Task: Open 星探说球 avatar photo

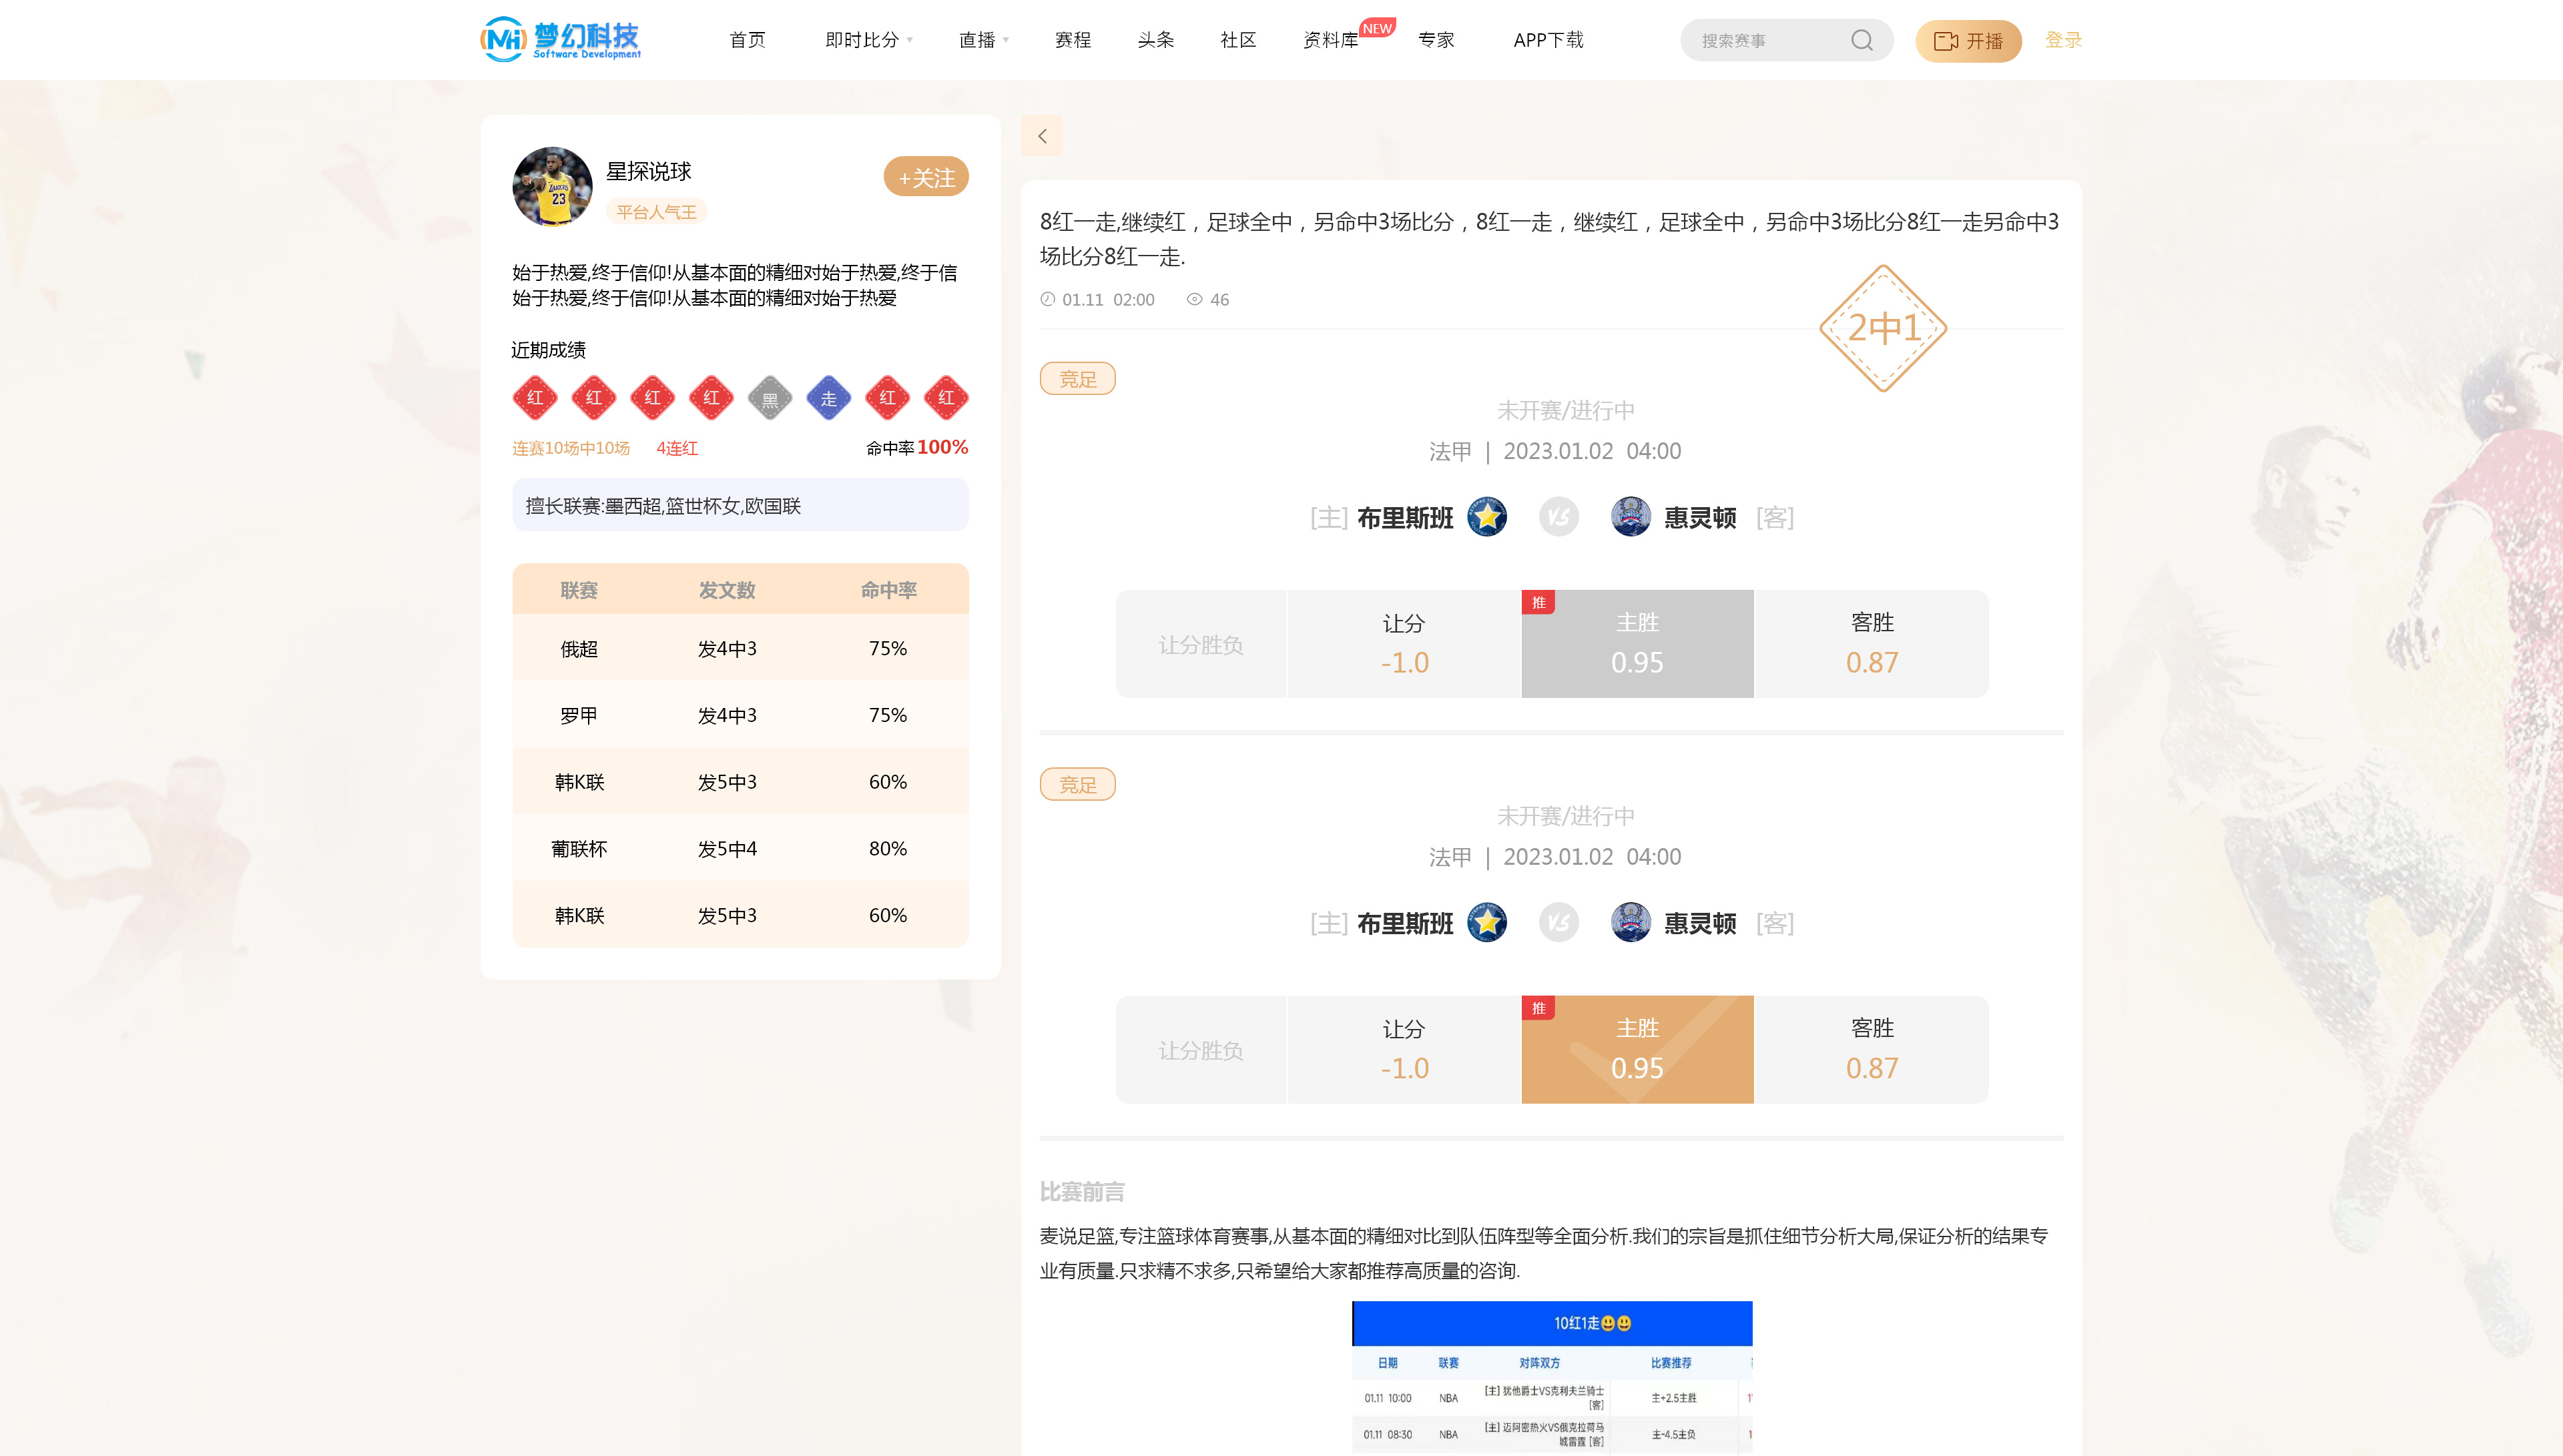Action: pyautogui.click(x=552, y=187)
